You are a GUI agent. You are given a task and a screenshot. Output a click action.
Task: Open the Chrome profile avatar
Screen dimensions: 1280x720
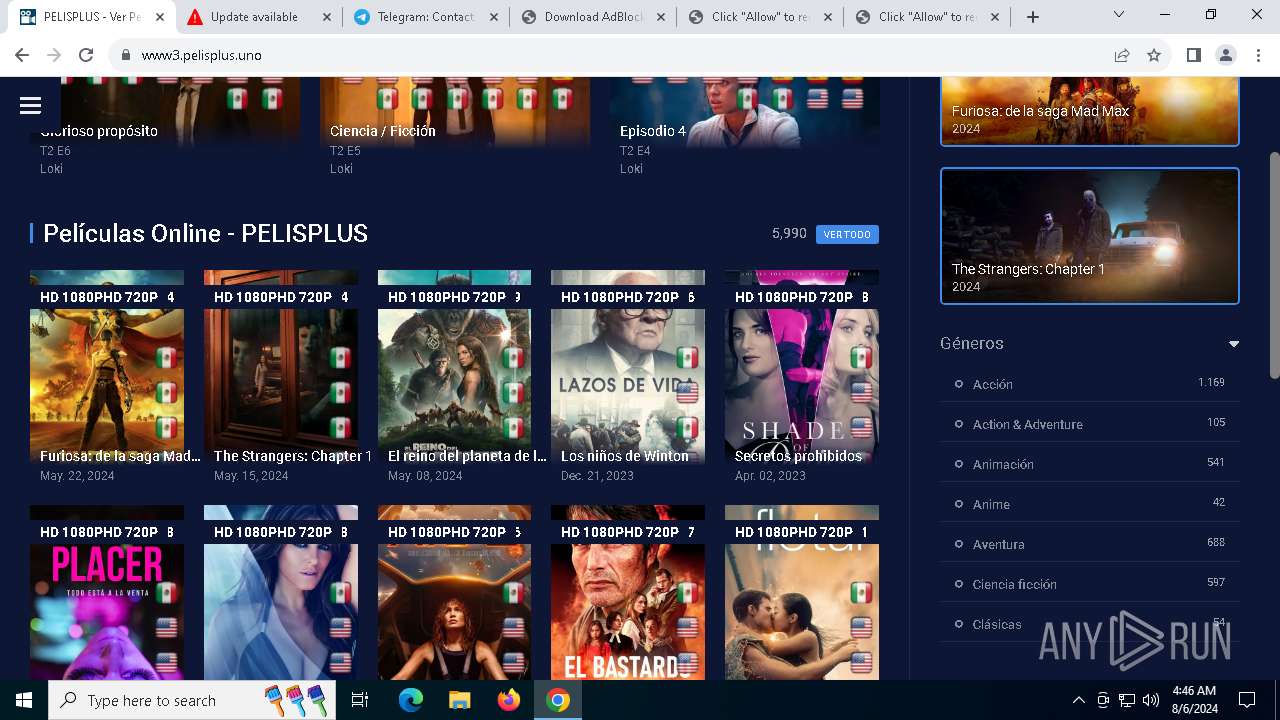(x=1225, y=55)
